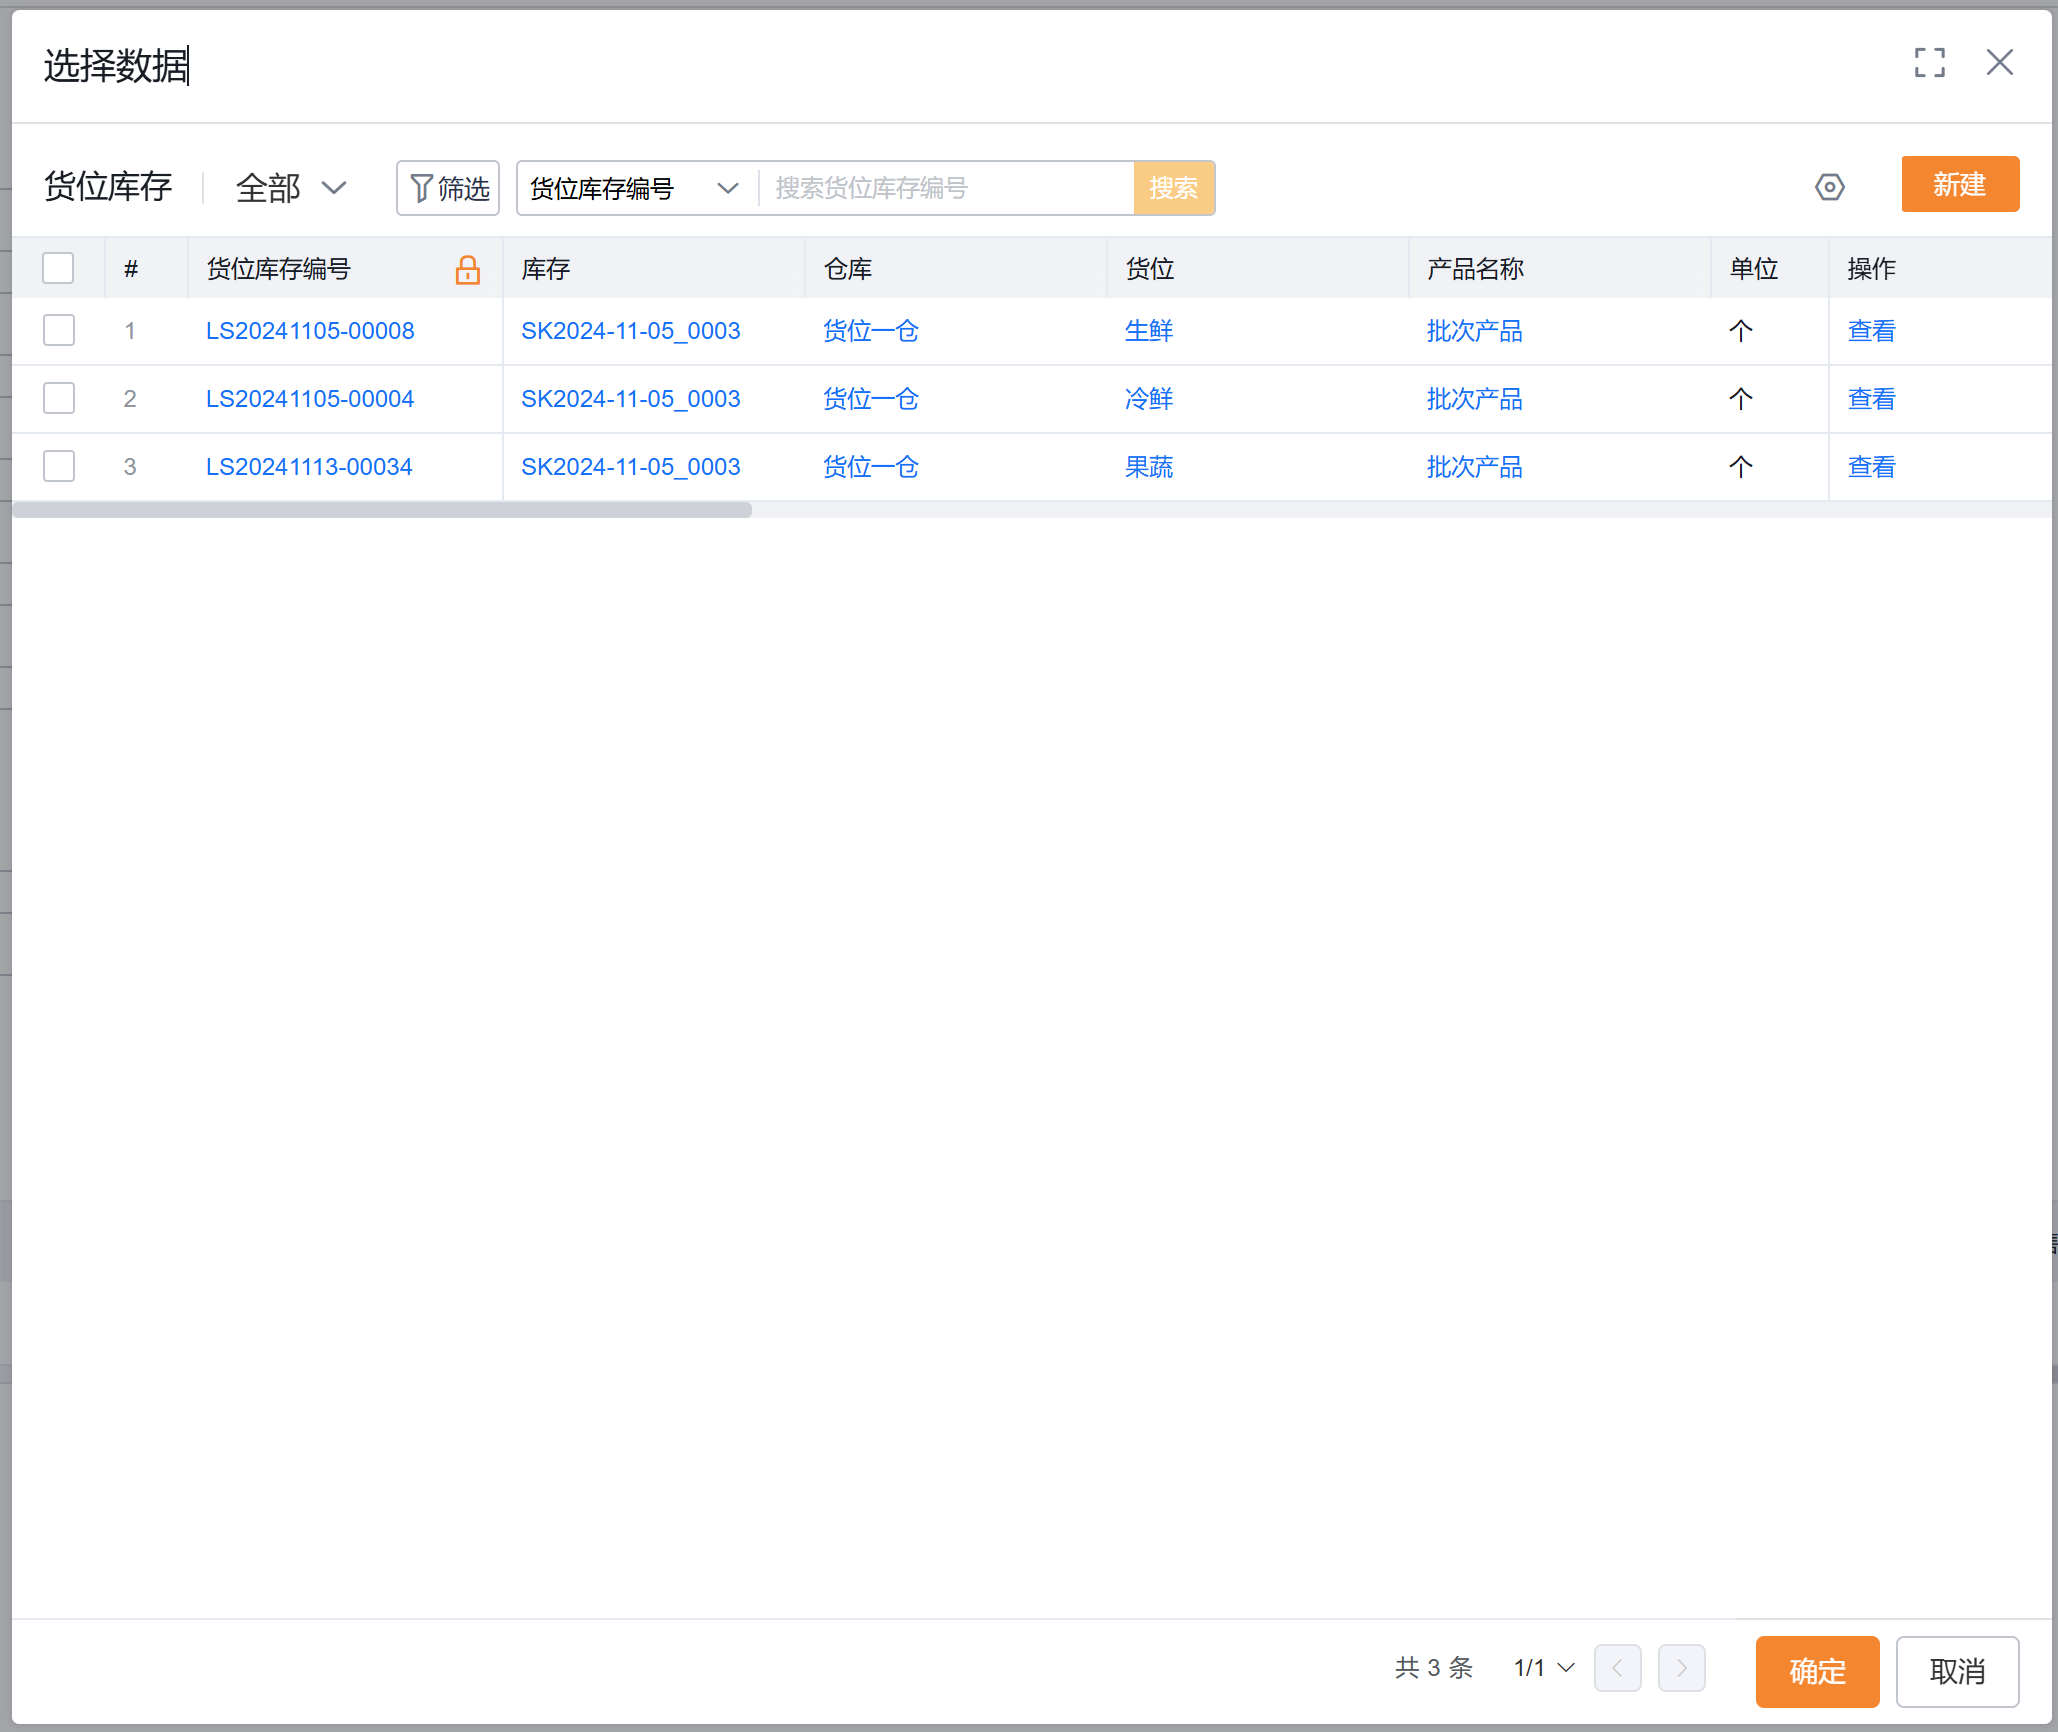2058x1732 pixels.
Task: Go to previous page arrow
Action: pos(1617,1668)
